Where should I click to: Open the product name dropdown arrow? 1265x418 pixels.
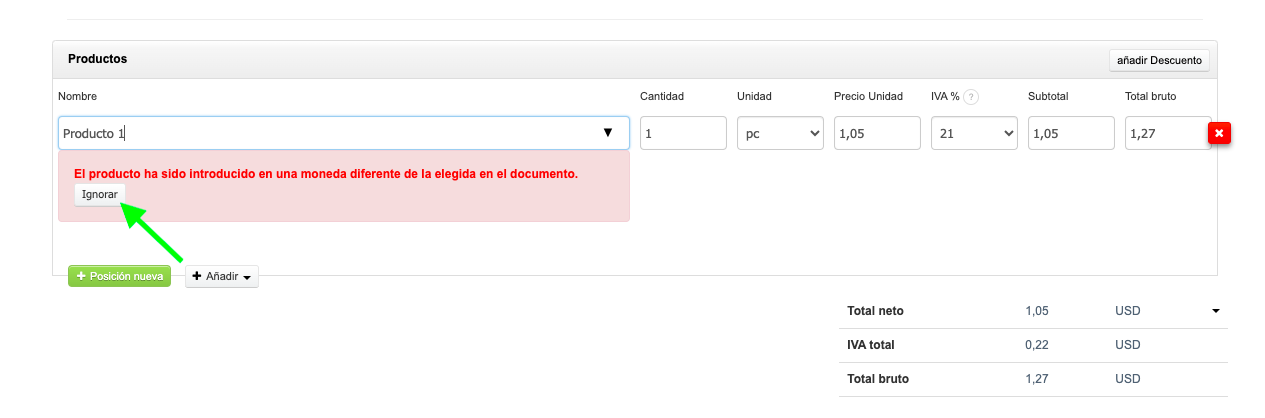click(607, 133)
